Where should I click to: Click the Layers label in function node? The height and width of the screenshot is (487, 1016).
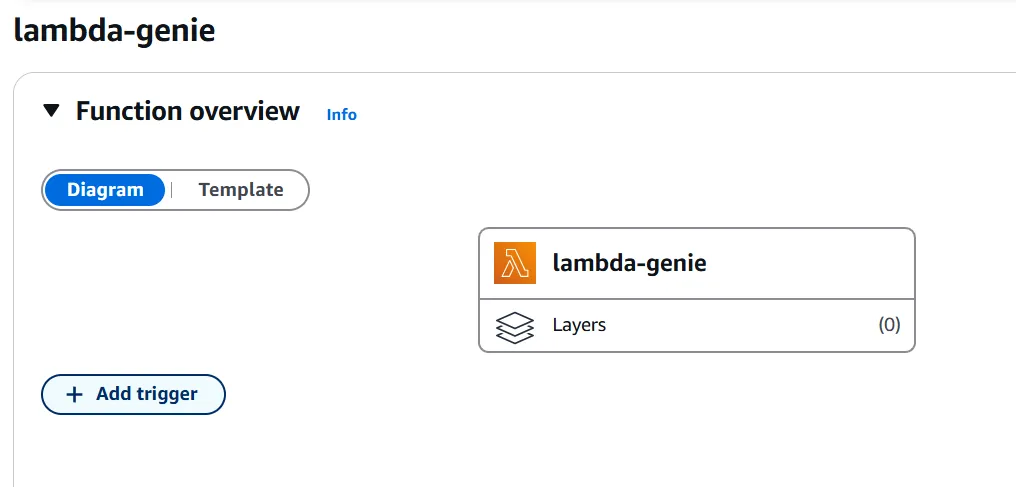(579, 324)
